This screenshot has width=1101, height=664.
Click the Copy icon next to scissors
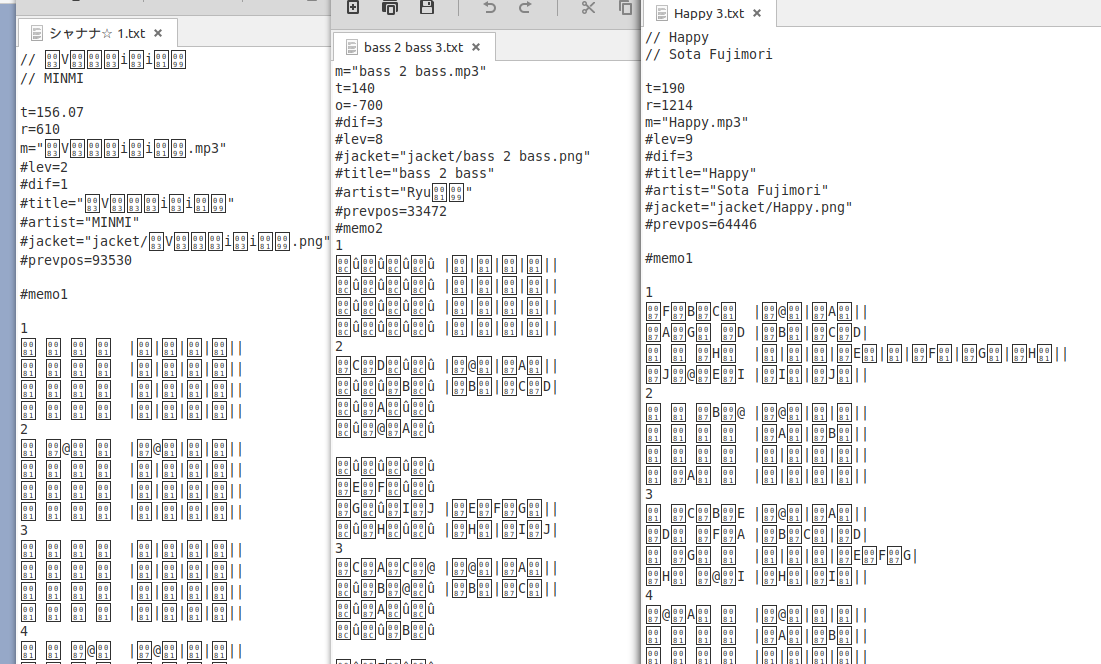click(626, 8)
